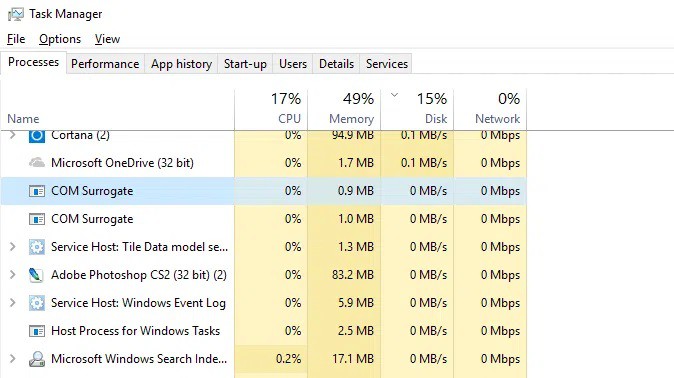Viewport: 674px width, 378px height.
Task: Click the Adobe Photoshop CS2 feather icon
Action: (36, 275)
